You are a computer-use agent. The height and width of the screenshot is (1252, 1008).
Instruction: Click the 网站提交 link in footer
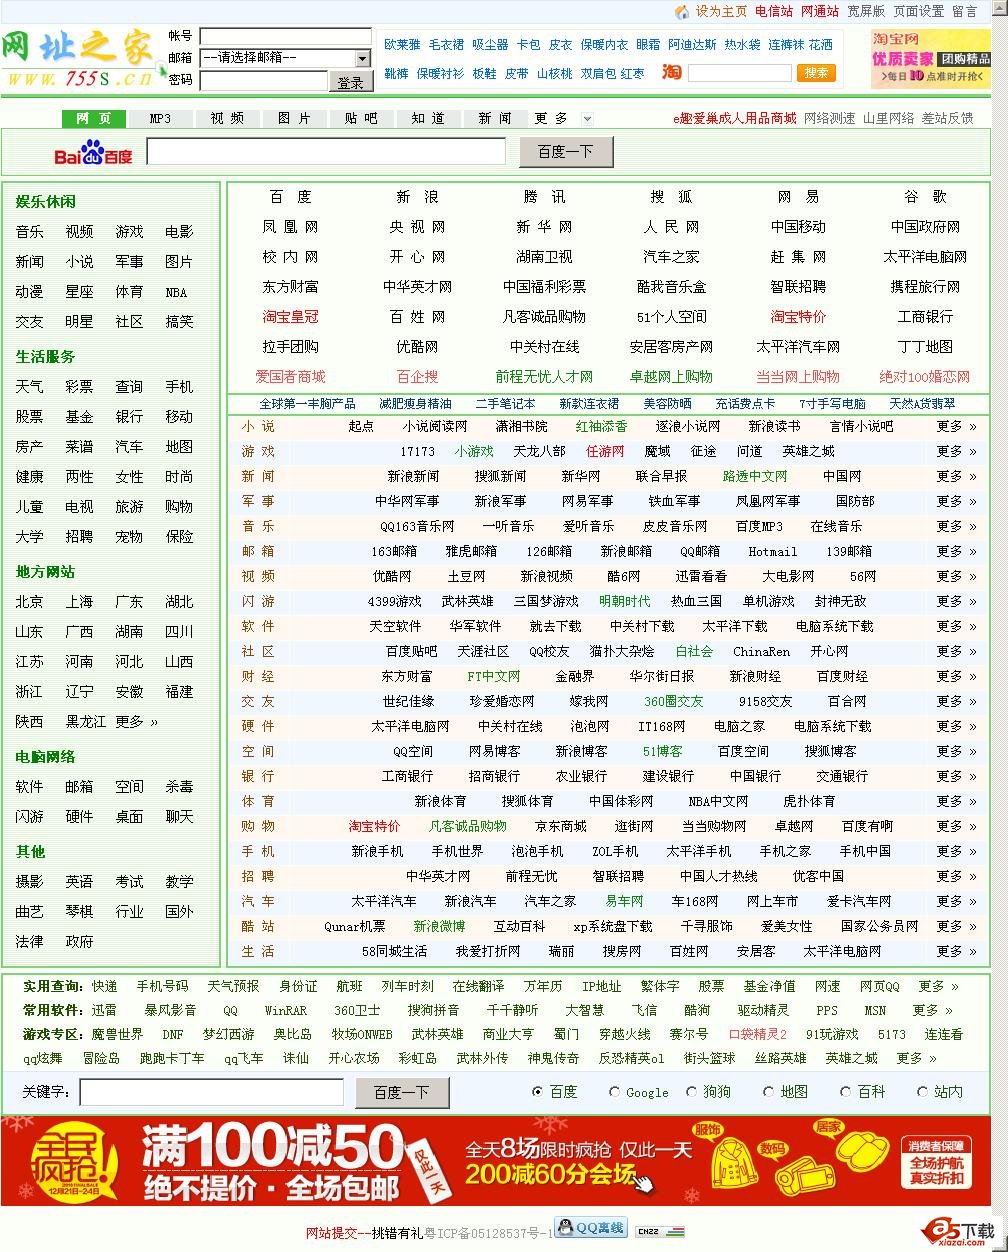(x=331, y=1232)
